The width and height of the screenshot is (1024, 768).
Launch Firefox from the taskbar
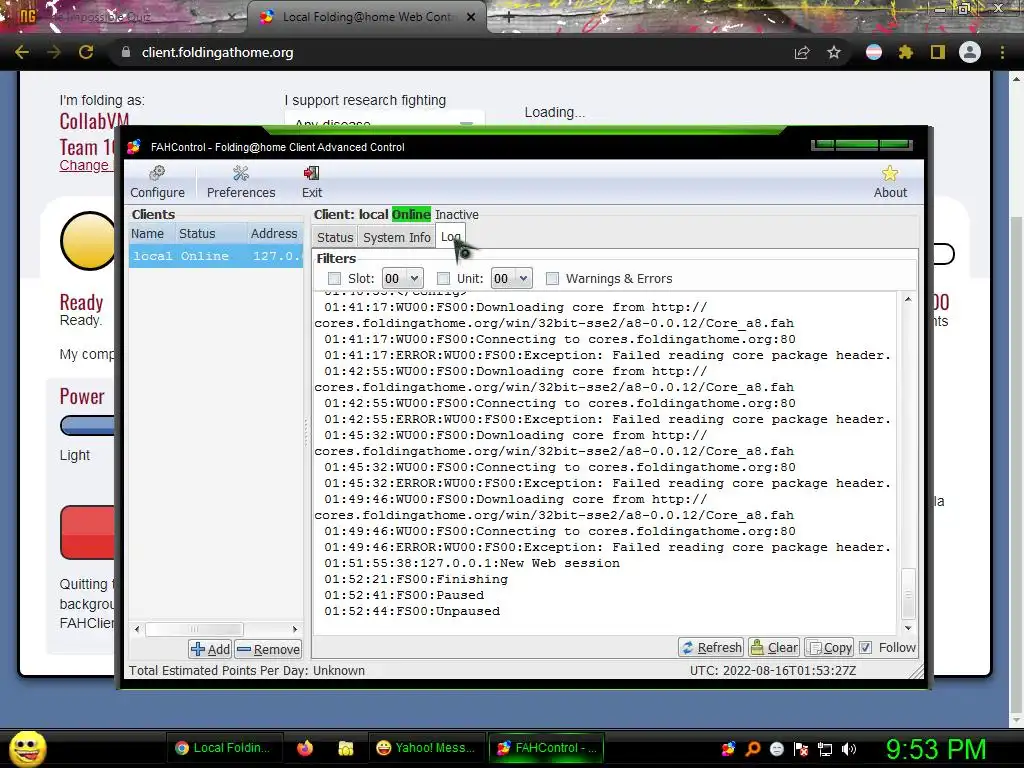coord(305,748)
